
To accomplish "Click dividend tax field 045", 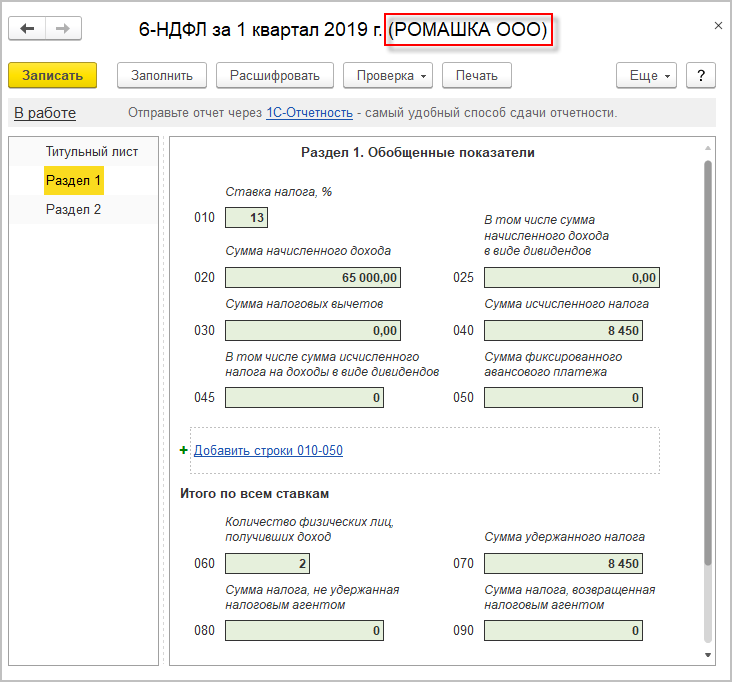I will (304, 397).
